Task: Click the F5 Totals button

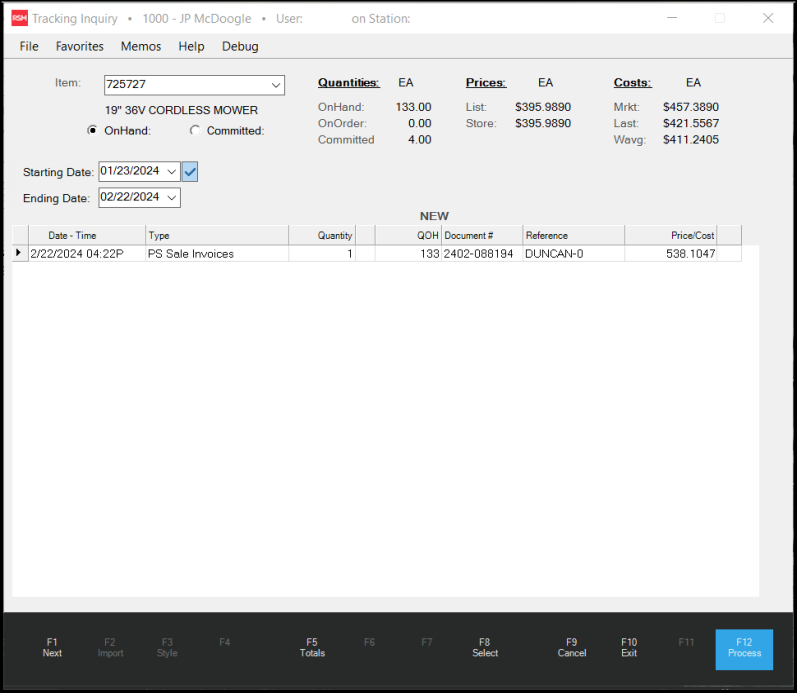Action: click(312, 648)
